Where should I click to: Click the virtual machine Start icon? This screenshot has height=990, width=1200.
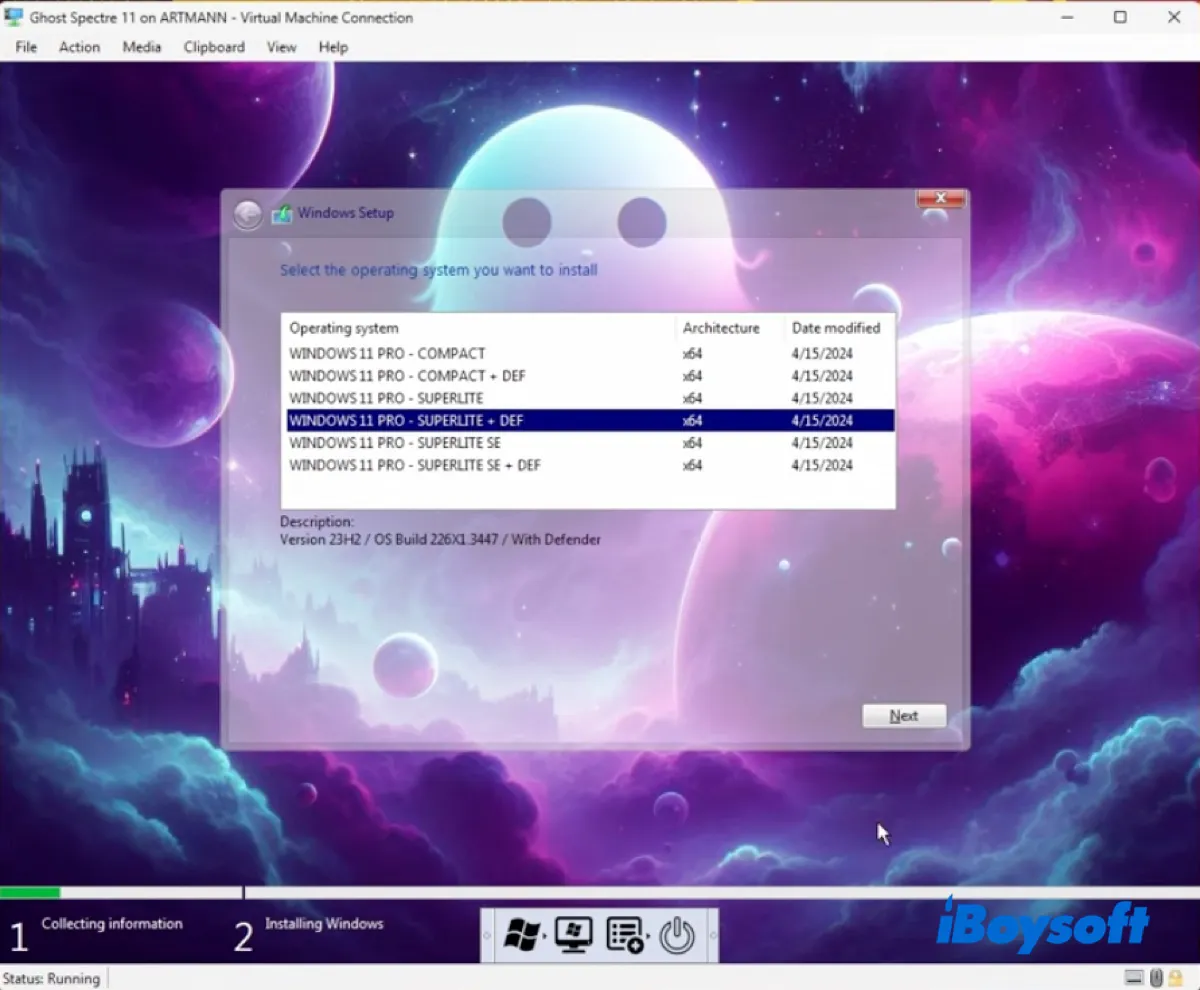(573, 935)
